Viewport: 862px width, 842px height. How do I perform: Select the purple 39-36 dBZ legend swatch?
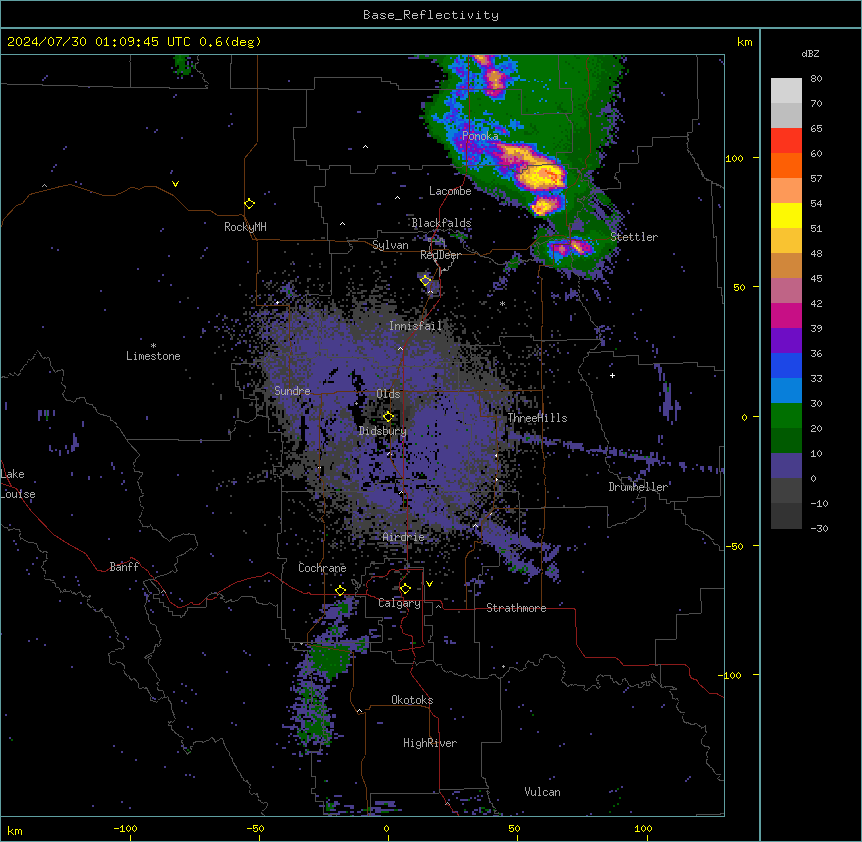coord(786,341)
